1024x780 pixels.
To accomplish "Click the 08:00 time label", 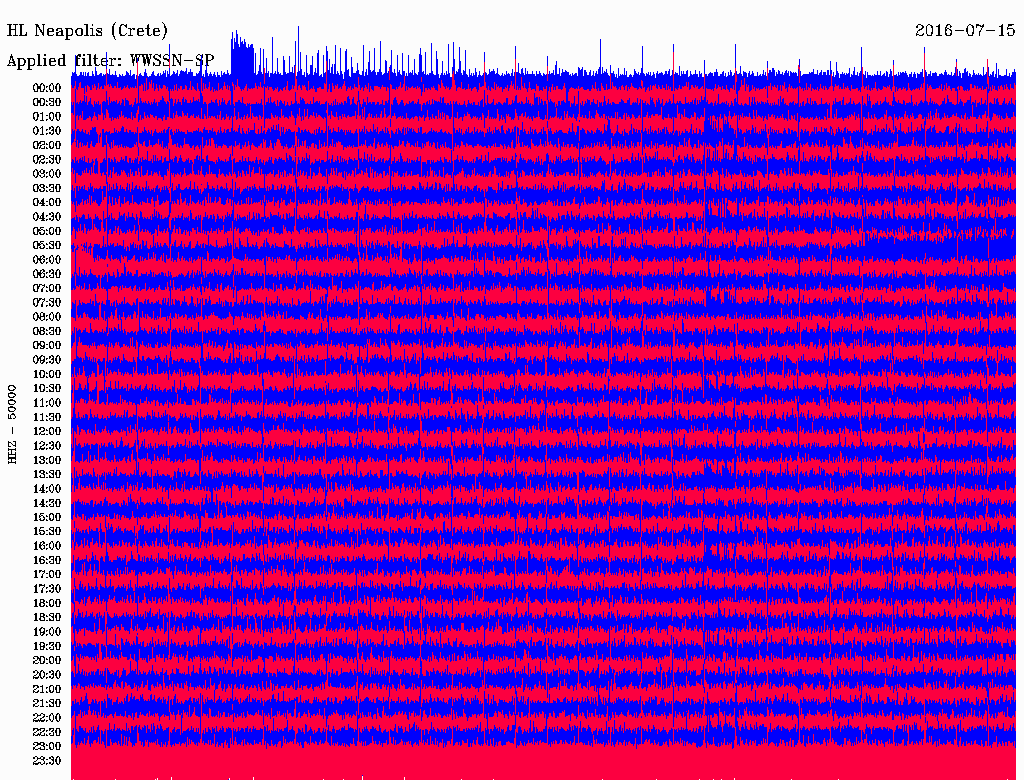I will (x=47, y=317).
